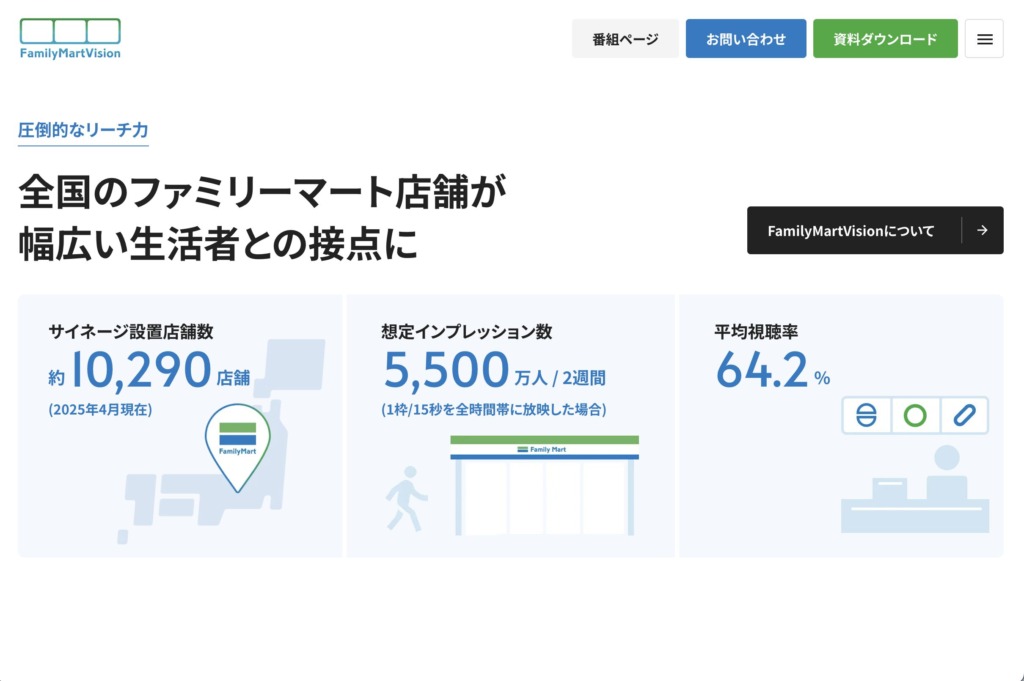Screen dimensions: 1024x681
Task: Open the hamburger menu
Action: 984,39
